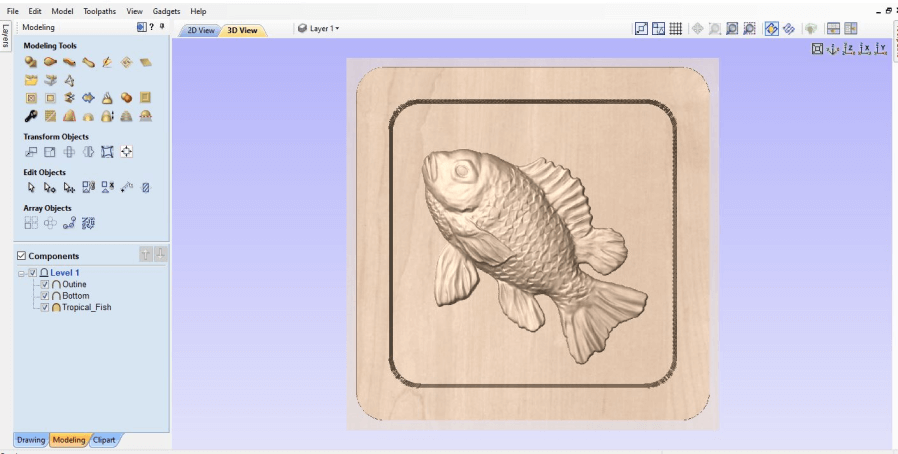
Task: Click the flat plane modeling tool icon
Action: point(145,62)
